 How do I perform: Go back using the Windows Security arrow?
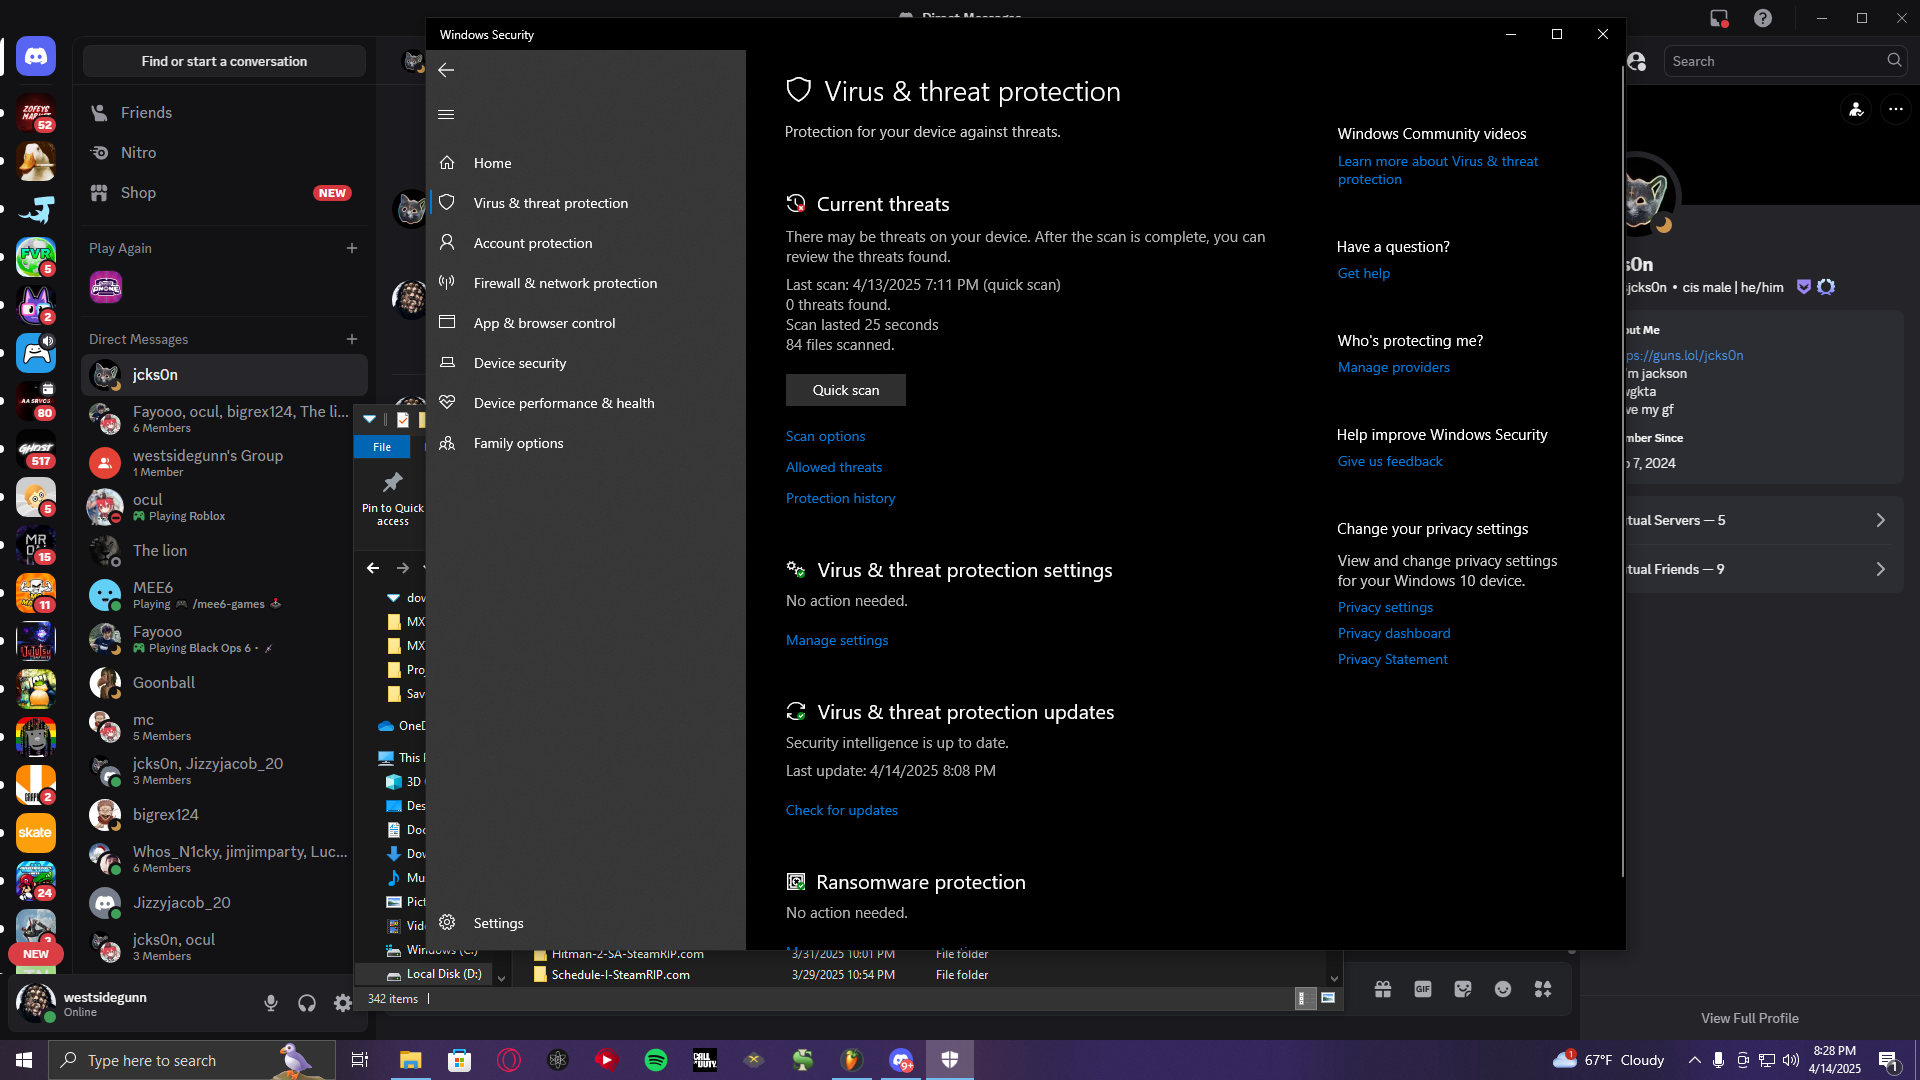tap(446, 70)
